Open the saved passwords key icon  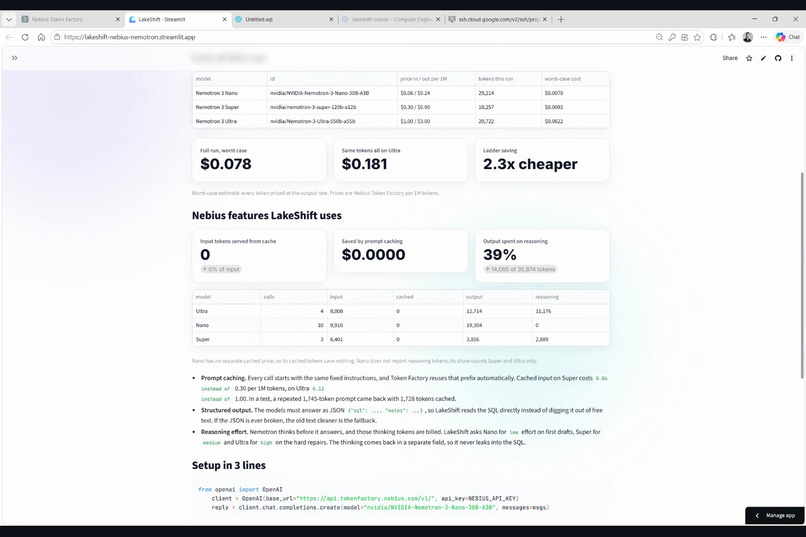coord(672,37)
